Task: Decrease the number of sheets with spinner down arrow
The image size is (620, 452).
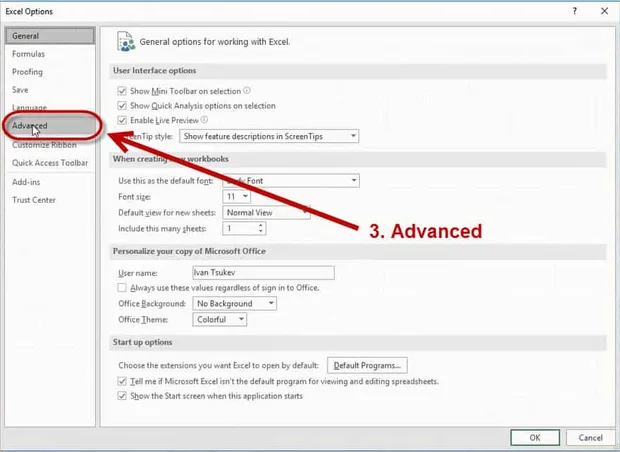Action: pos(261,231)
